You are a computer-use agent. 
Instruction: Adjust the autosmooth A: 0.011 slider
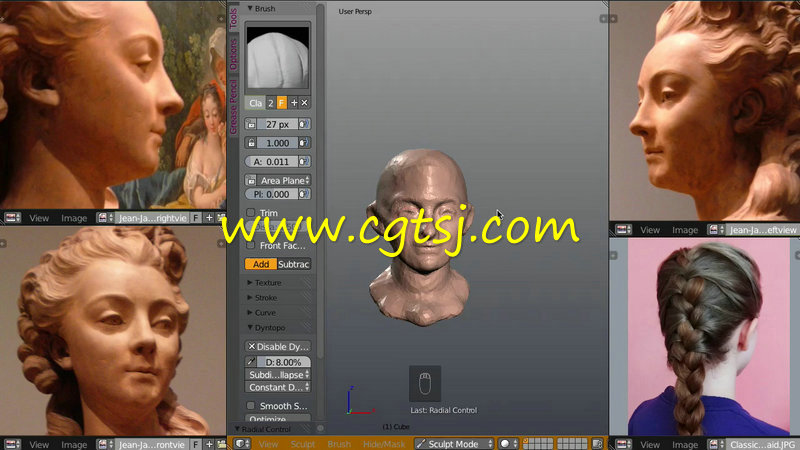click(271, 162)
